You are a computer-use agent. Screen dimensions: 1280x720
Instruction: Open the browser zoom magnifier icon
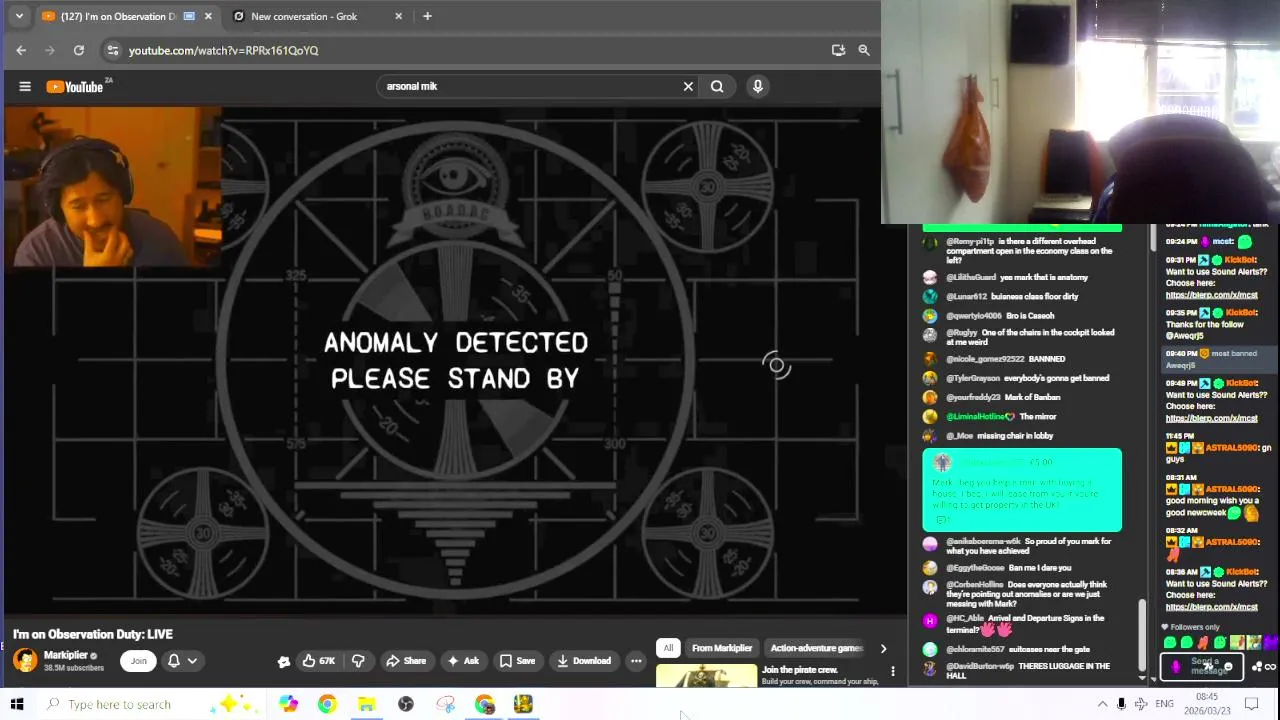click(864, 50)
